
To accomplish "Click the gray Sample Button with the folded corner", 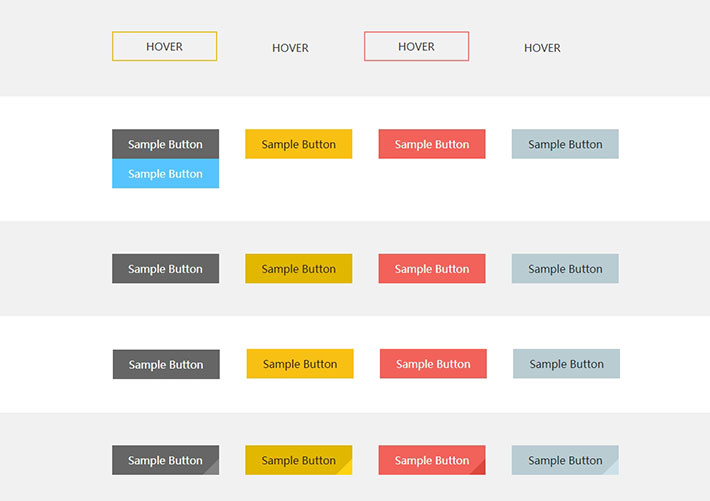I will click(x=165, y=460).
